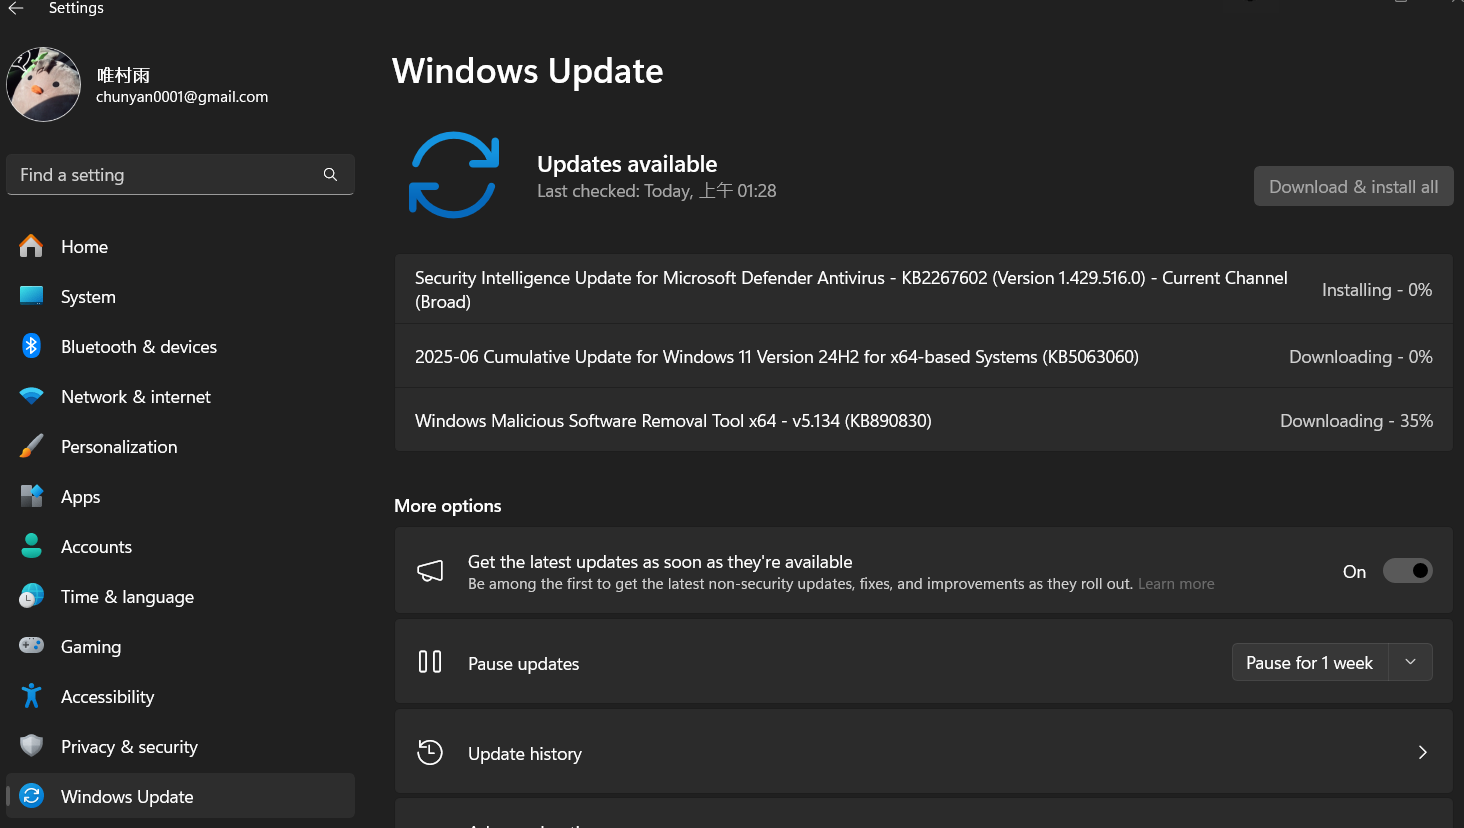Click the Time & language globe icon

coord(32,596)
